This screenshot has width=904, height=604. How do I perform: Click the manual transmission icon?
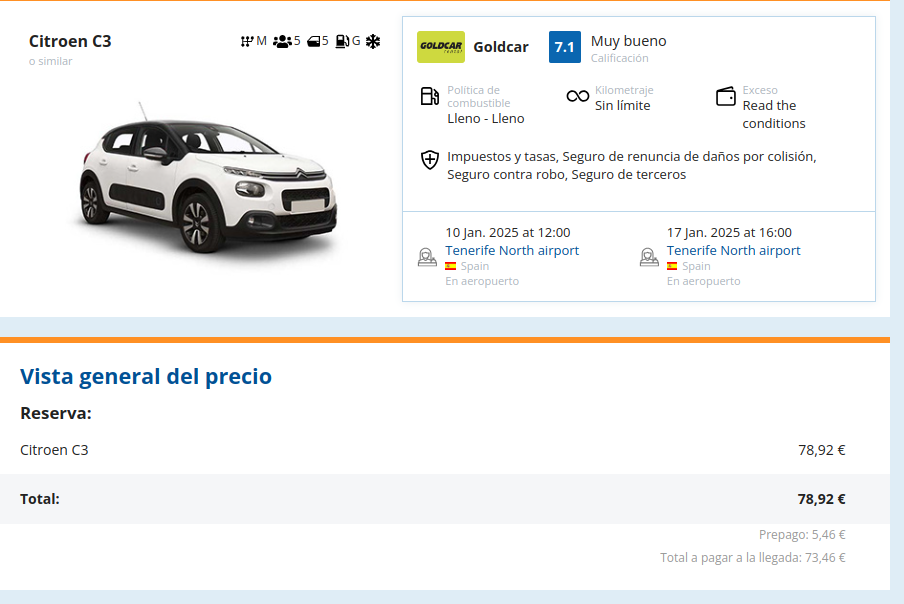click(x=246, y=41)
